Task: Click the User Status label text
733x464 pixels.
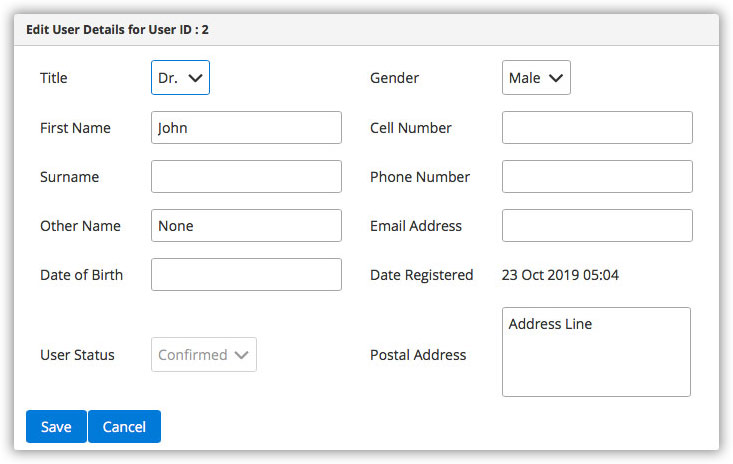Action: [x=77, y=355]
